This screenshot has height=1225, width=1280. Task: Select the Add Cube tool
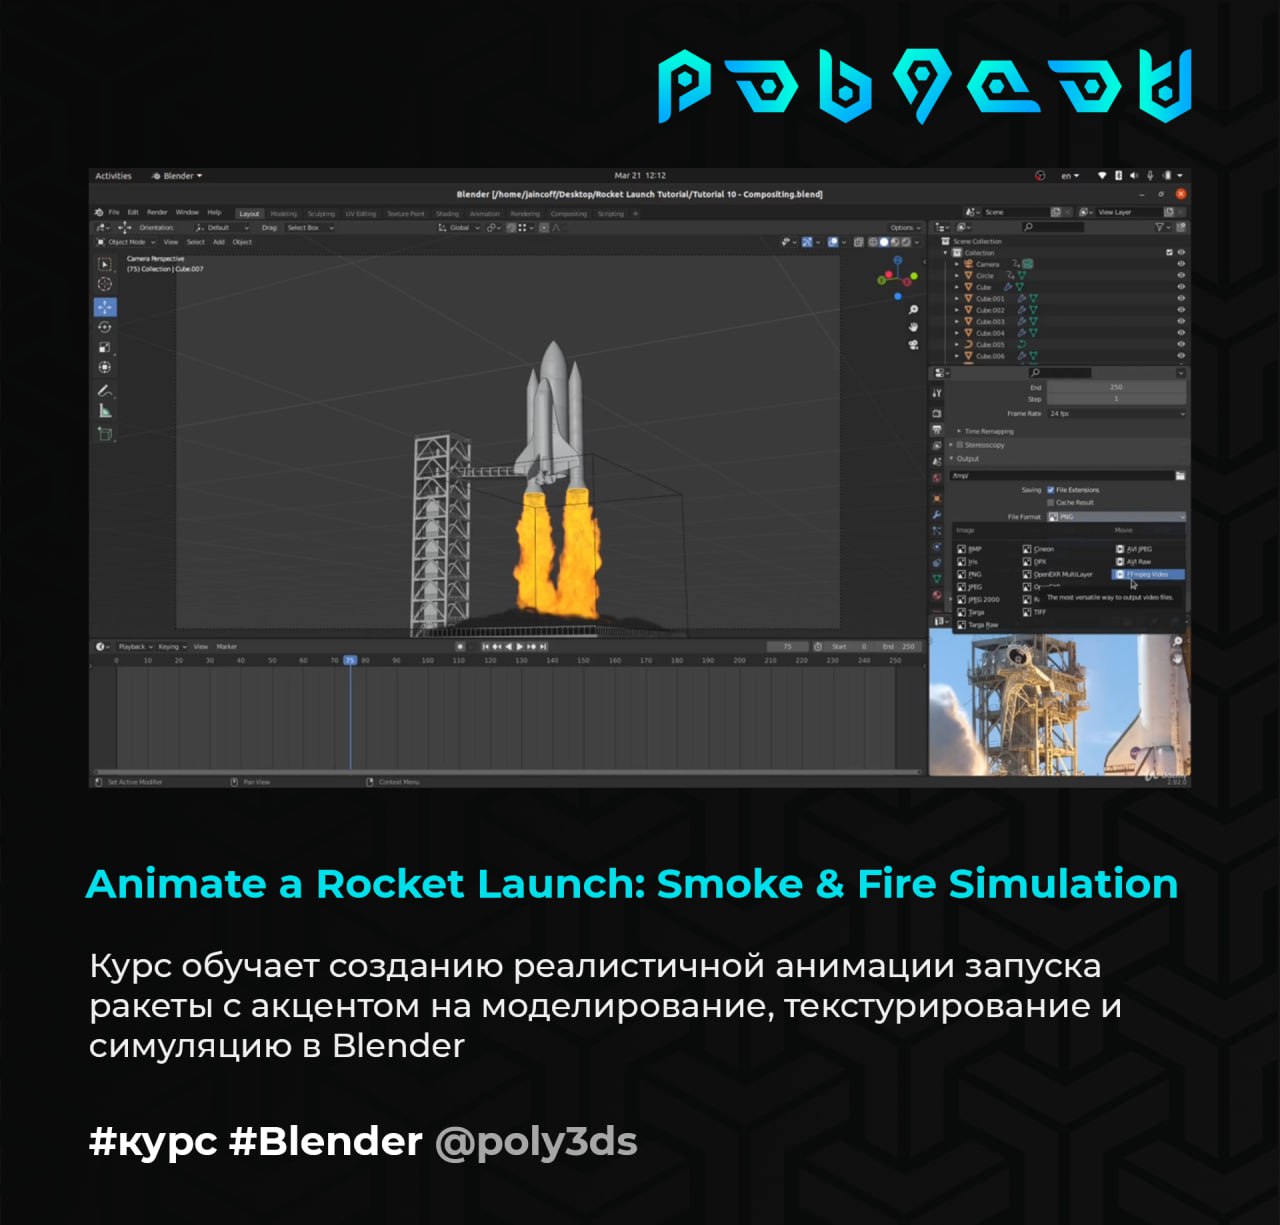105,434
